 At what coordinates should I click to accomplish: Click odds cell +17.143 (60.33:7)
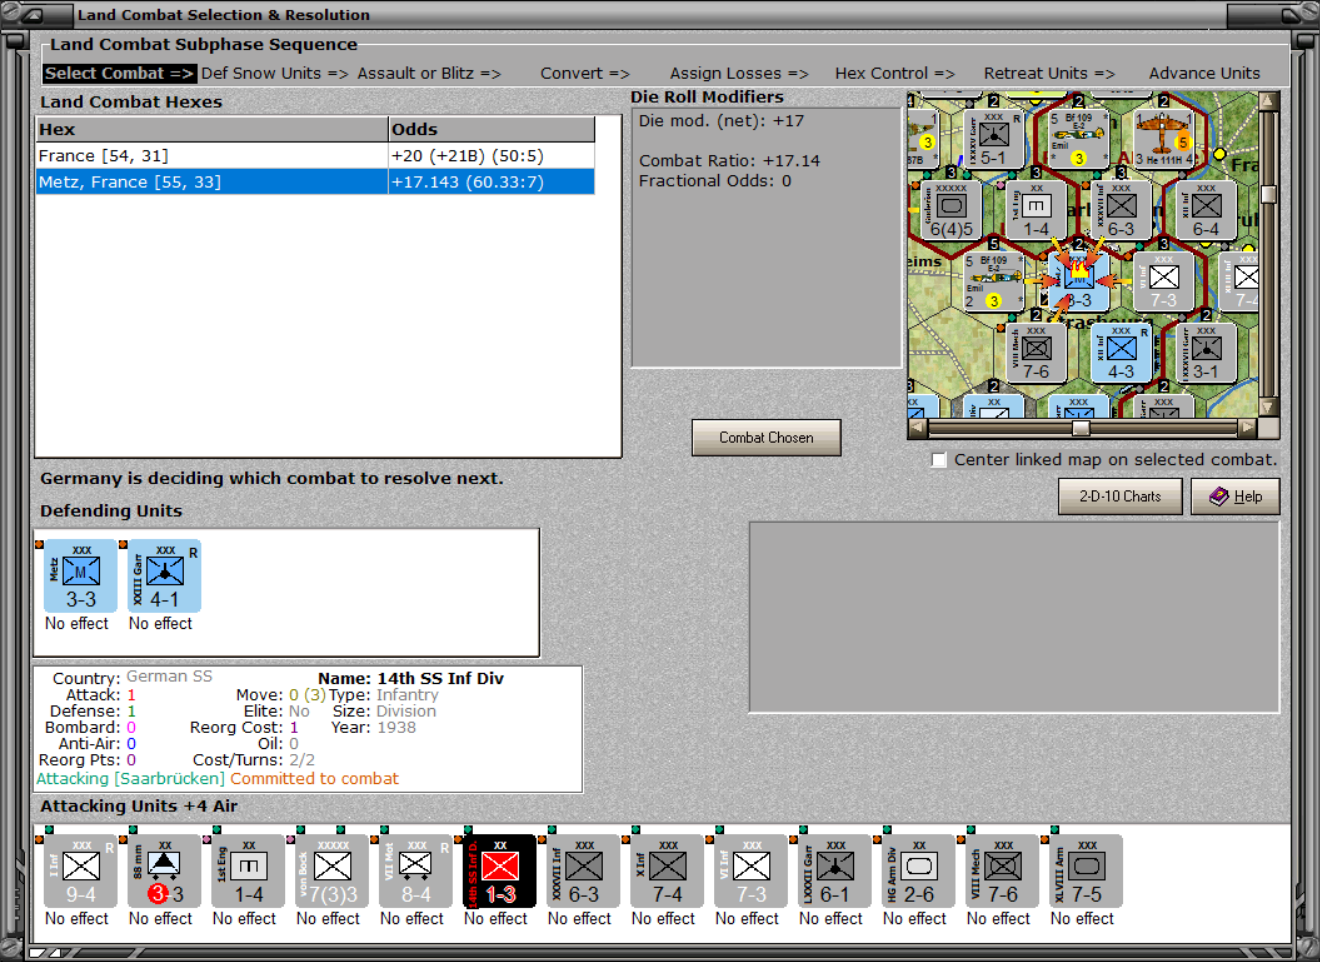tap(491, 182)
